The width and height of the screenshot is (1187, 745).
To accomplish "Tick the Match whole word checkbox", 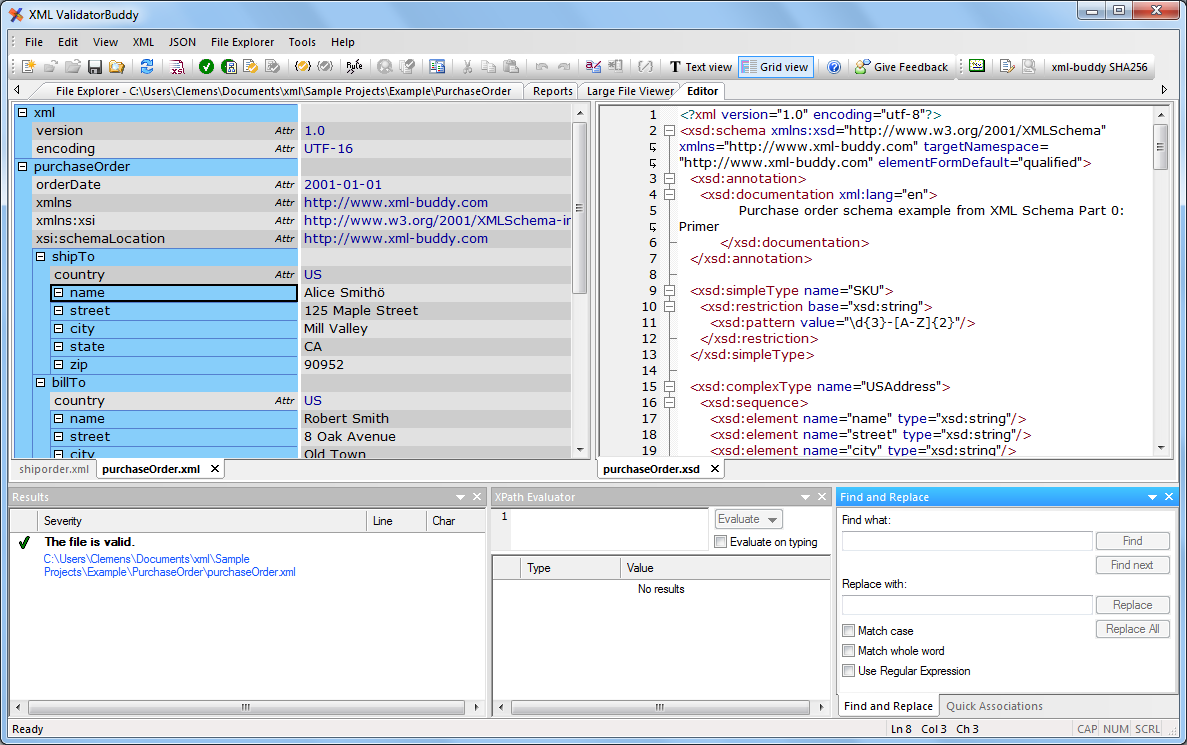I will coord(849,650).
